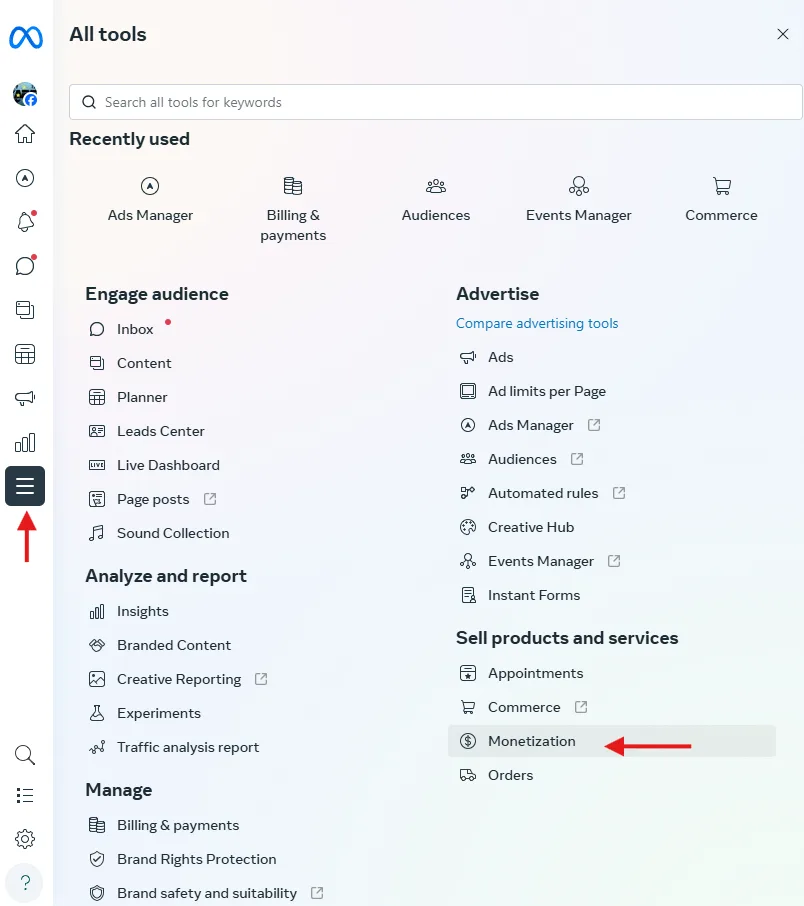Open Insights bar chart icon in sidebar

pyautogui.click(x=25, y=442)
